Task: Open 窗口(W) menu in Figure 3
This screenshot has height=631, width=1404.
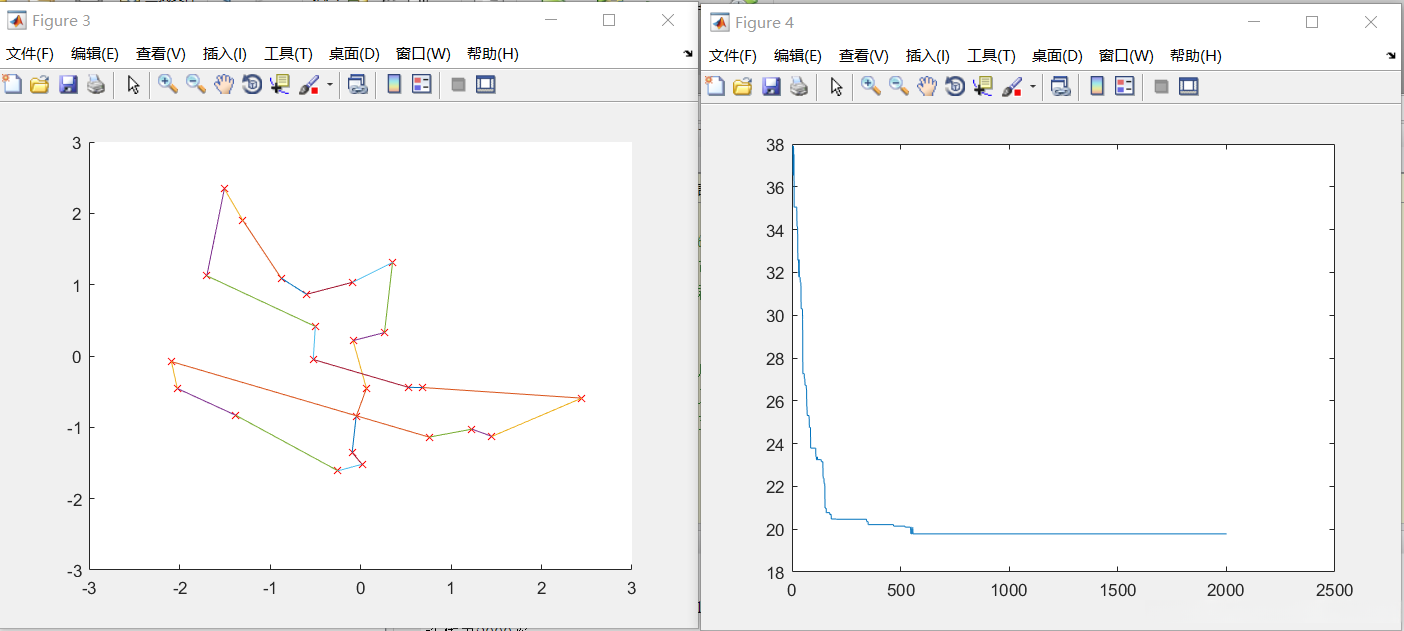Action: click(x=423, y=54)
